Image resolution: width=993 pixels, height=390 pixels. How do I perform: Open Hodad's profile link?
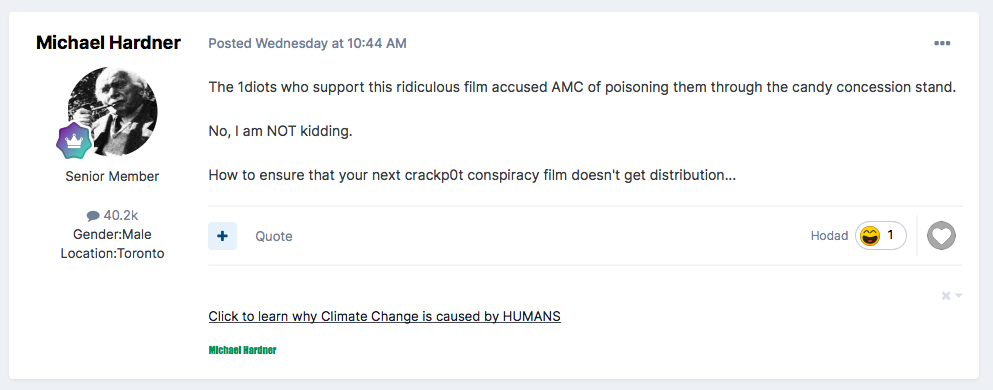click(x=829, y=236)
